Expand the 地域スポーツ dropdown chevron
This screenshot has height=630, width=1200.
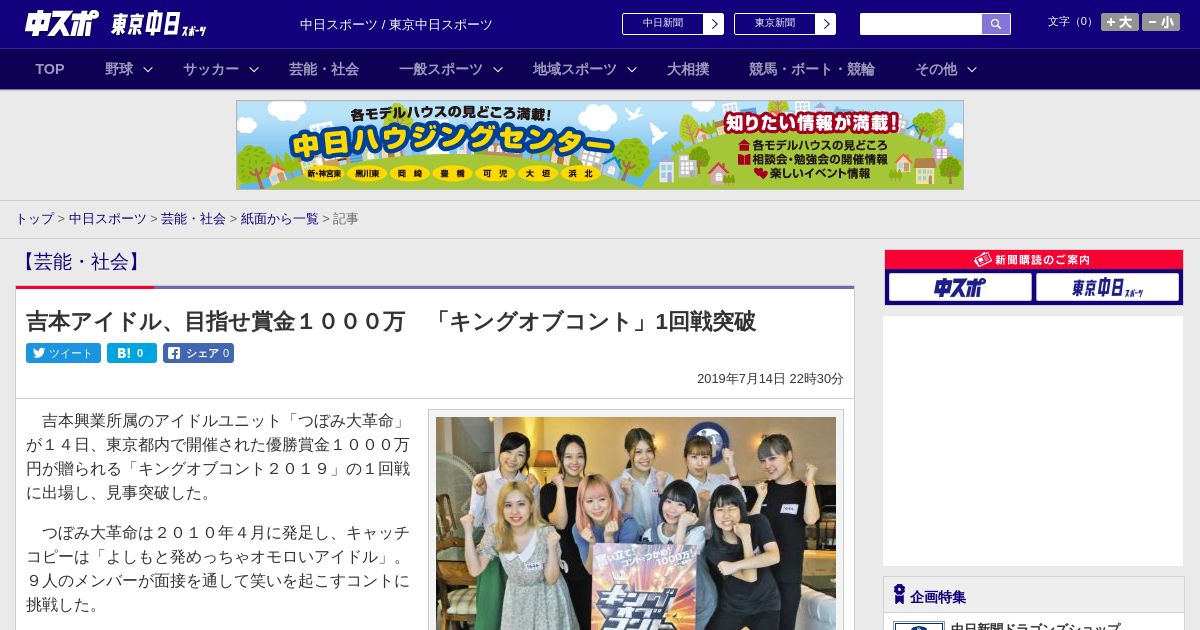coord(632,69)
